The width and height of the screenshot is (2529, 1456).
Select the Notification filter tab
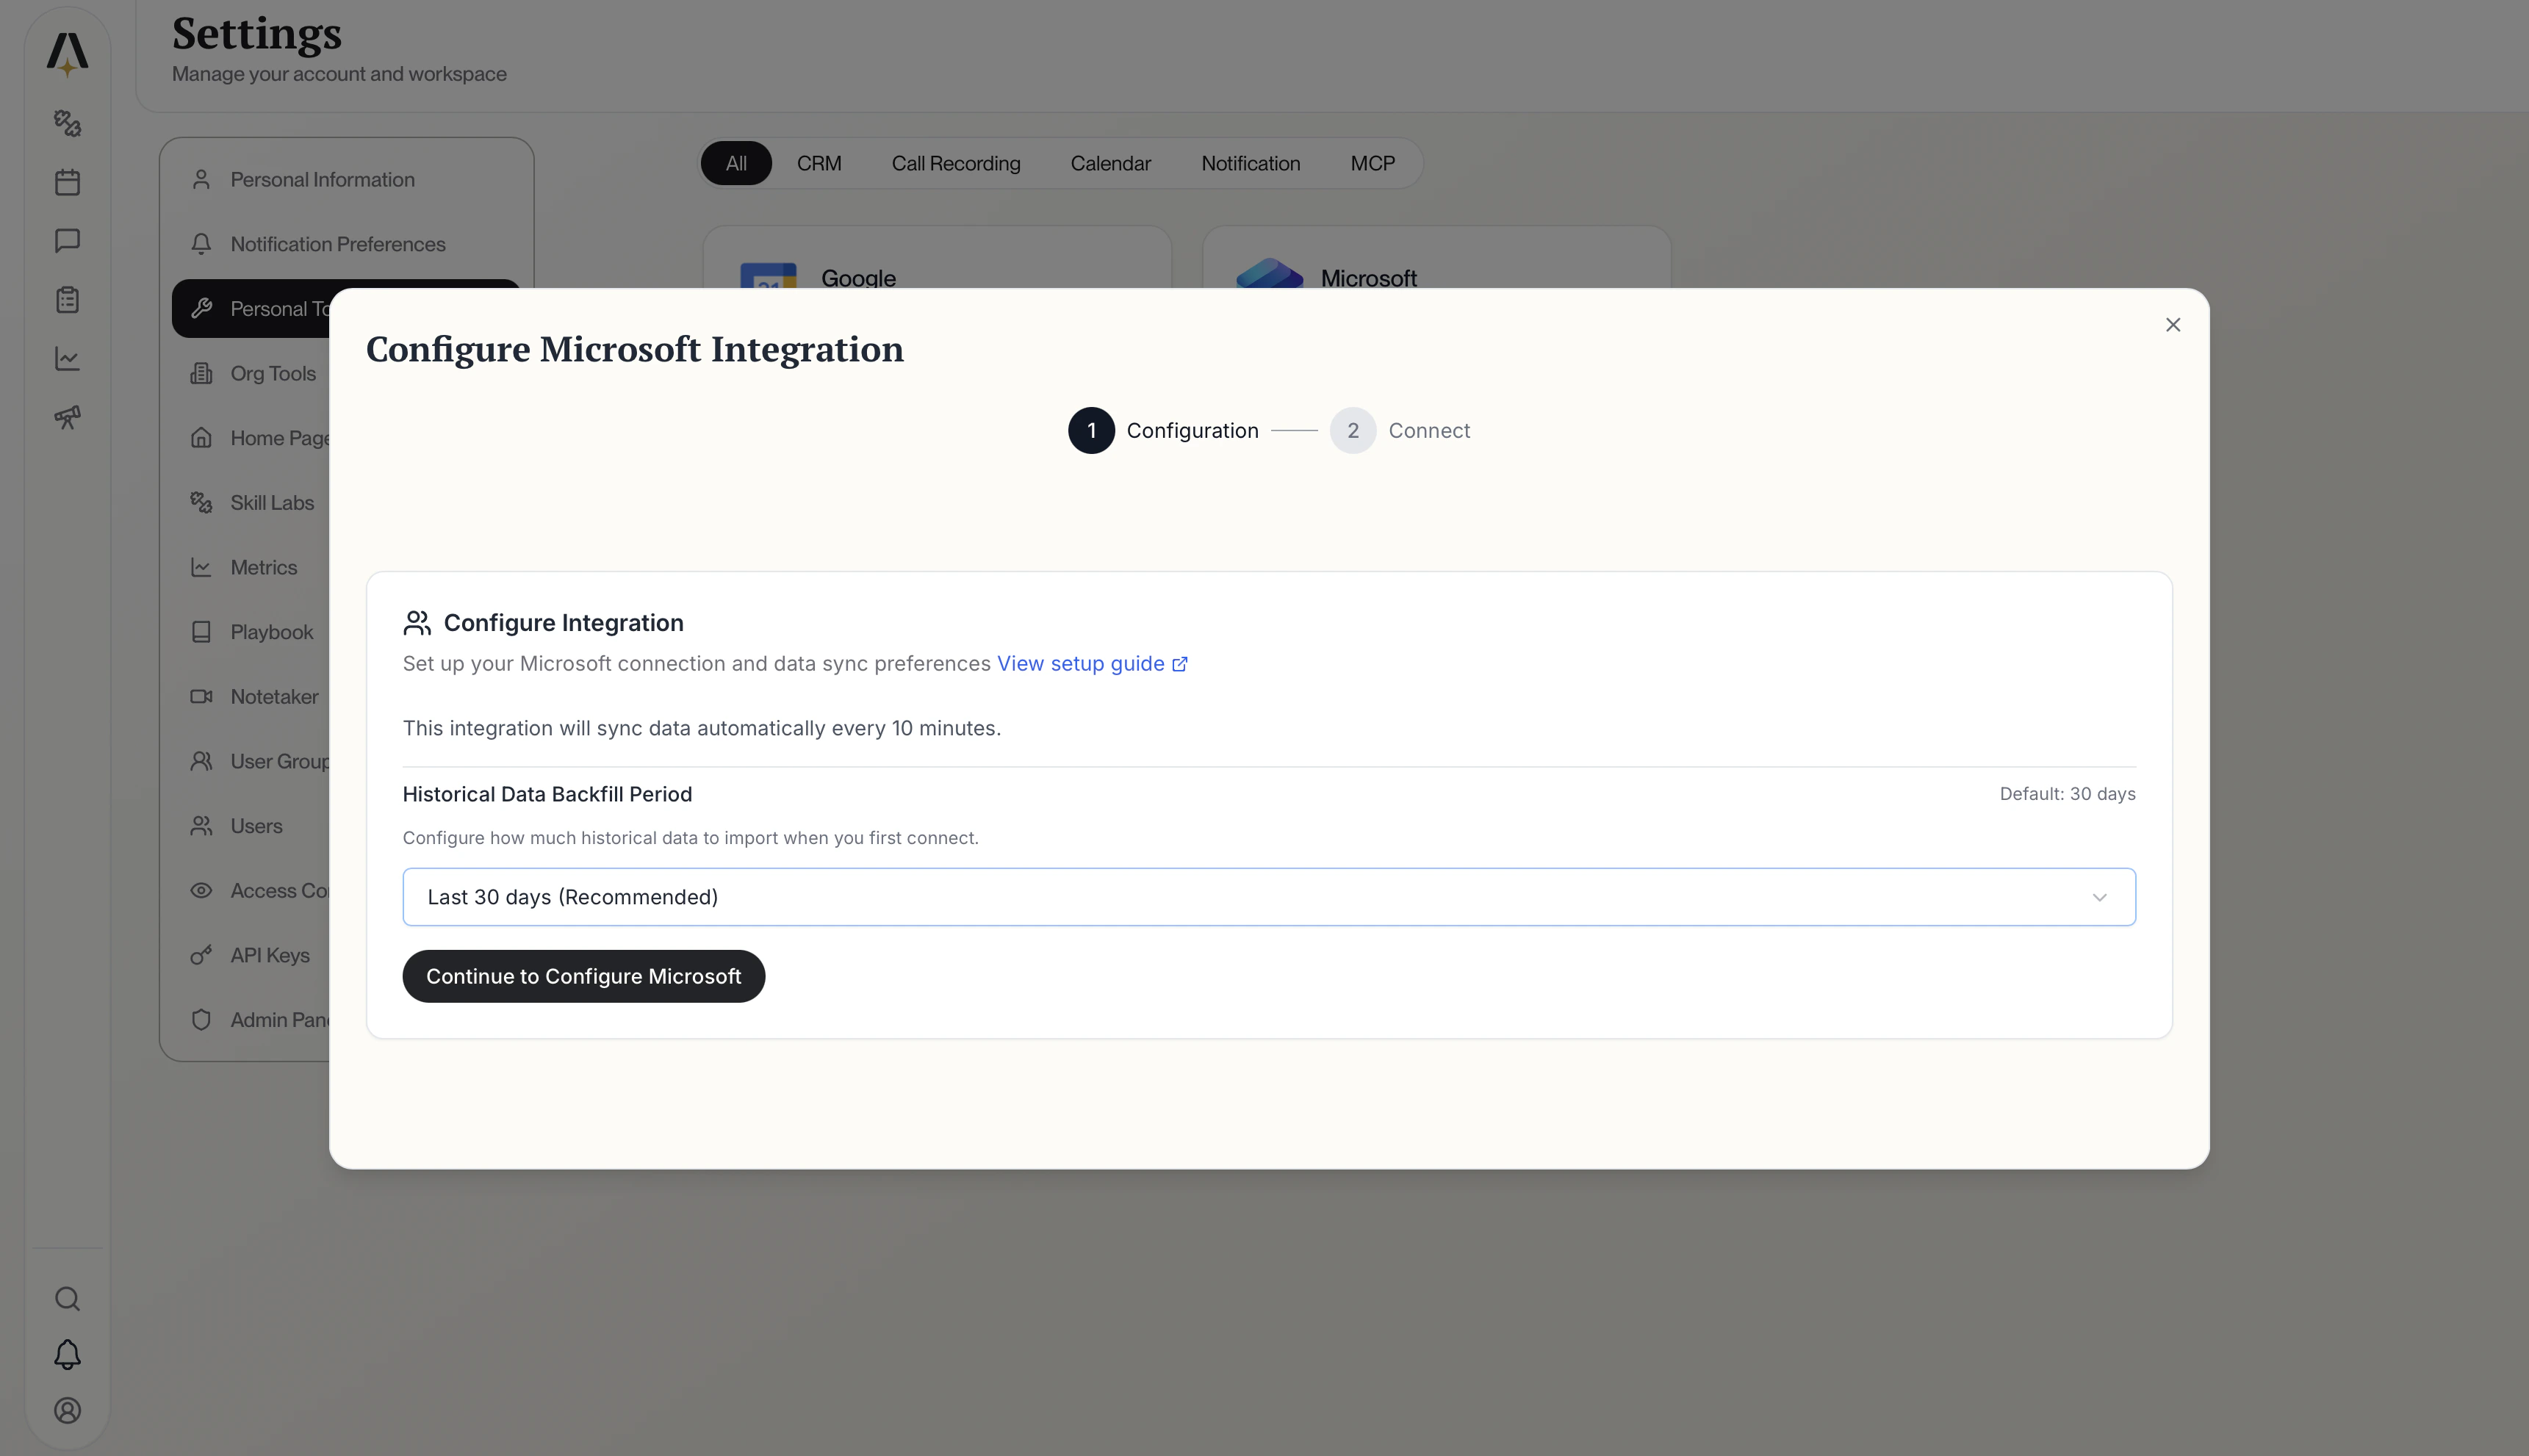coord(1250,163)
